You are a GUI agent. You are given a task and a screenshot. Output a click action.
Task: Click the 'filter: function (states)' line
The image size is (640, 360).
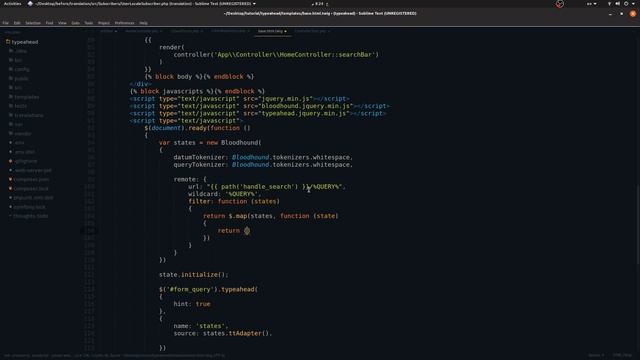coord(234,201)
